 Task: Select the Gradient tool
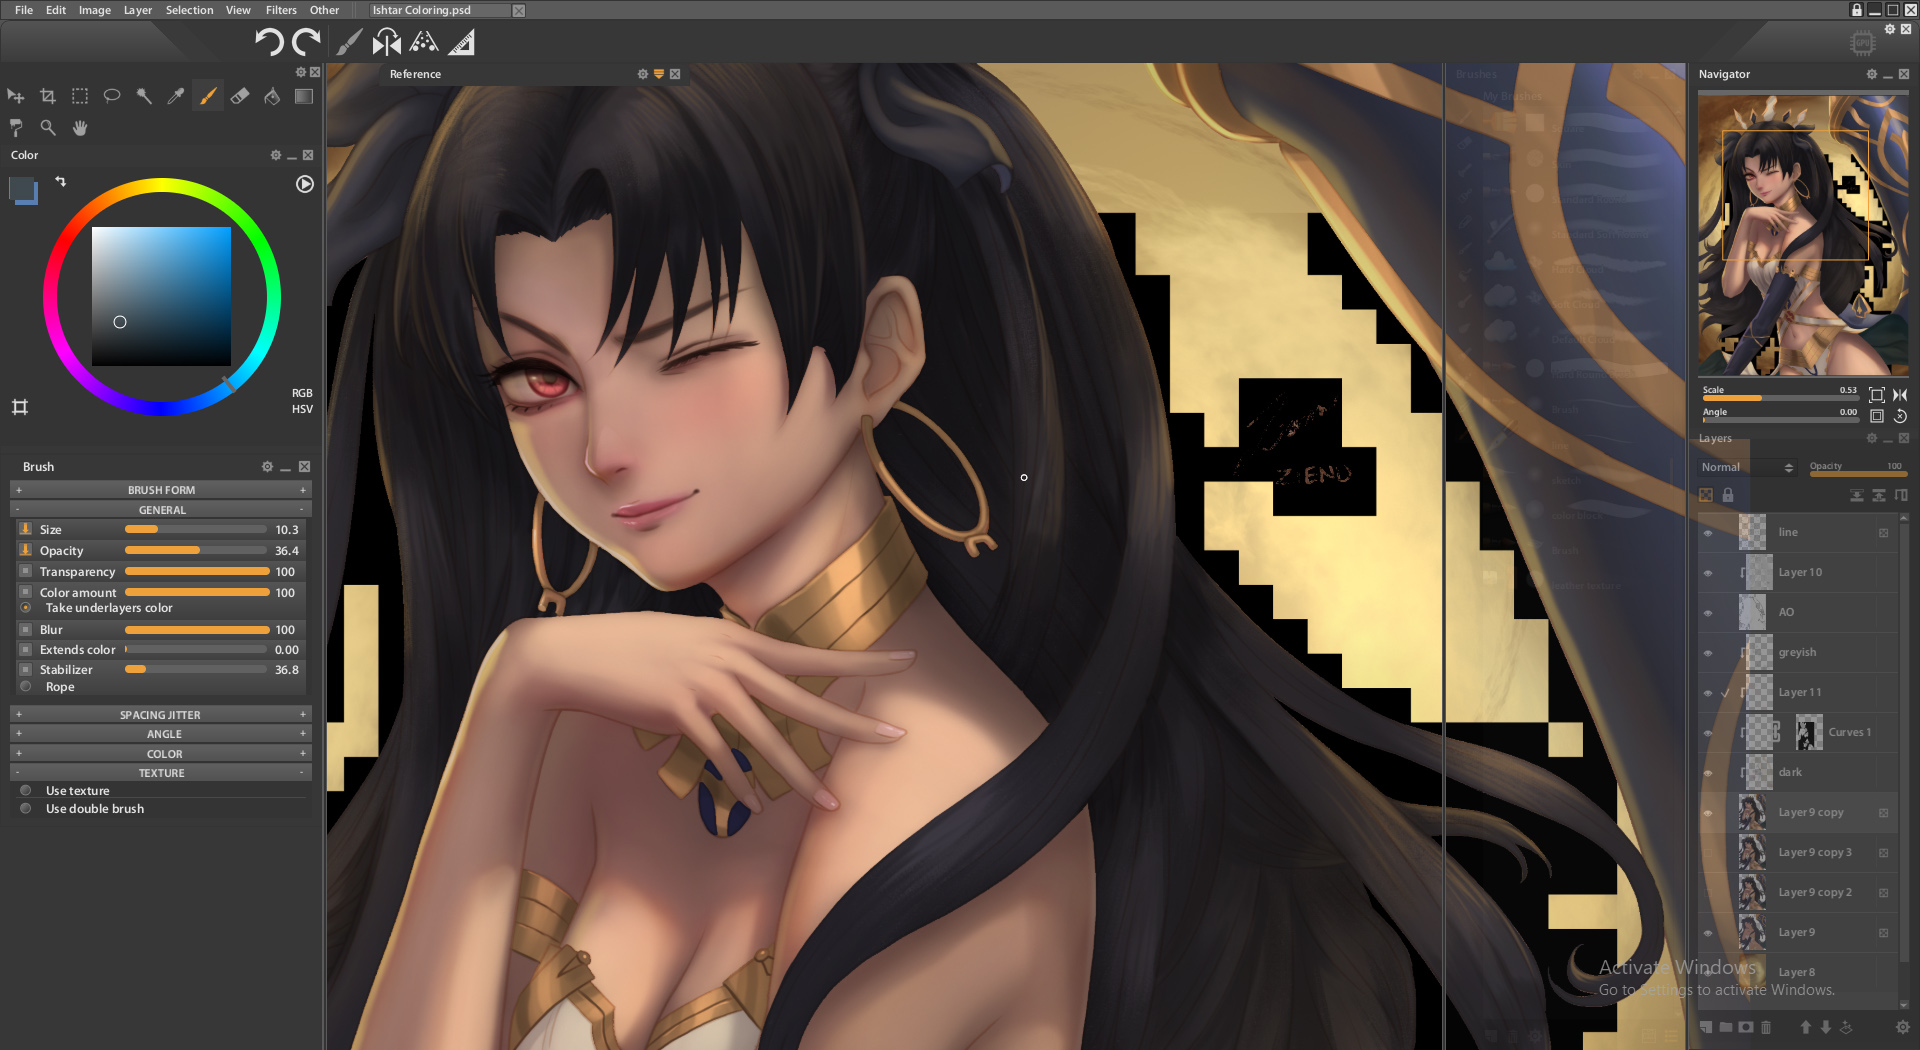point(304,96)
